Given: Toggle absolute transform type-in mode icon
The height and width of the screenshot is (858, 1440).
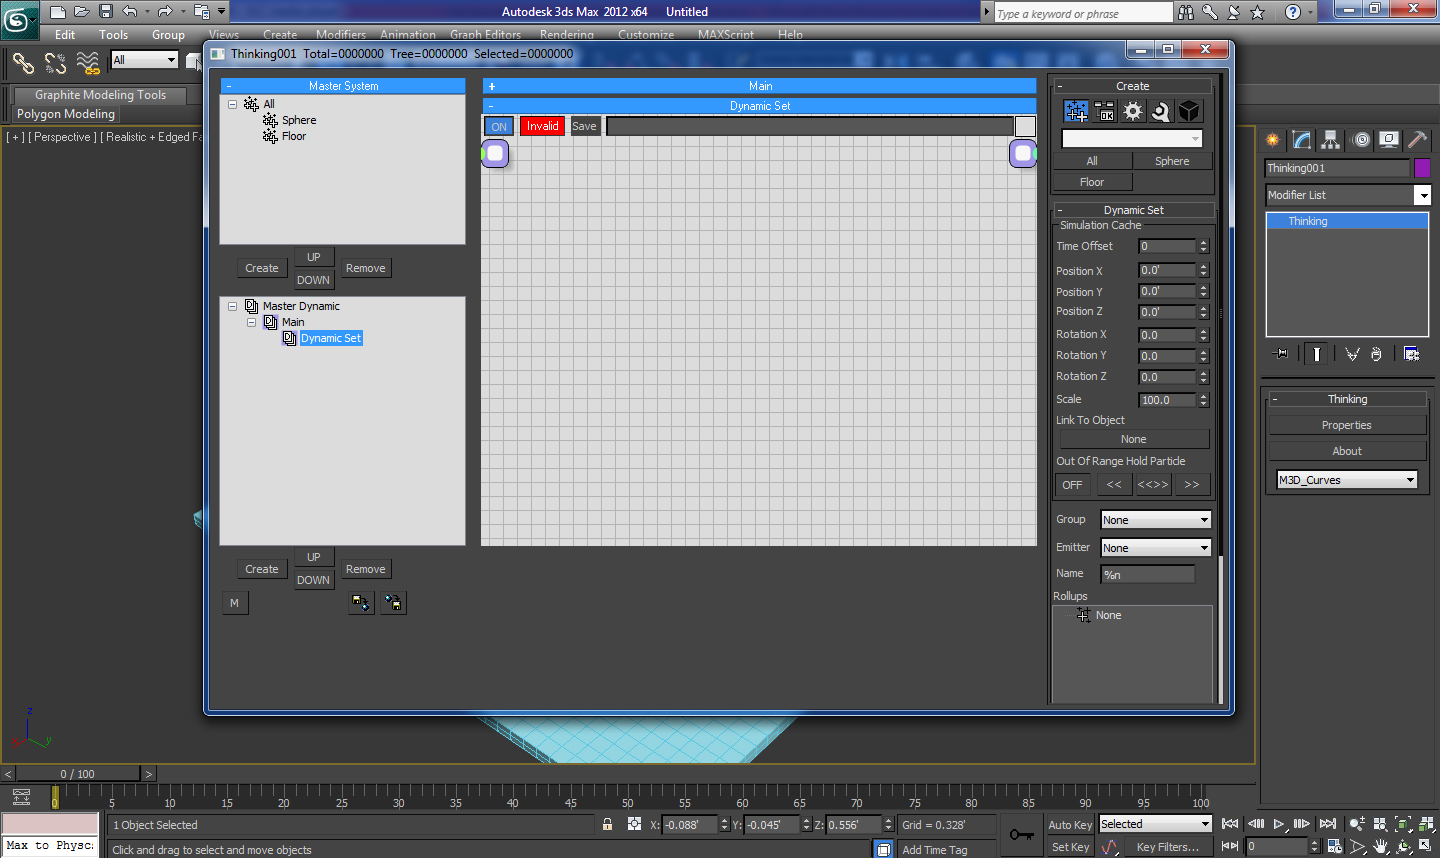Looking at the screenshot, I should (x=634, y=824).
